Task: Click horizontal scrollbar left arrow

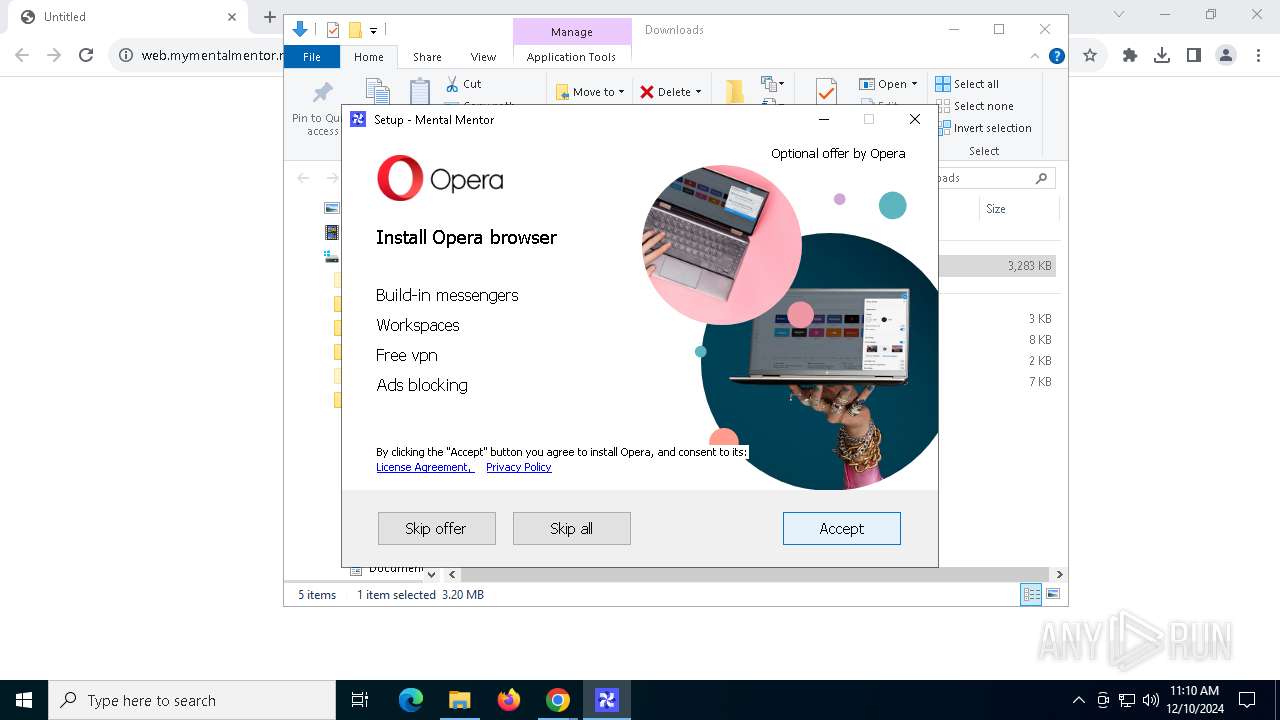Action: pyautogui.click(x=452, y=574)
